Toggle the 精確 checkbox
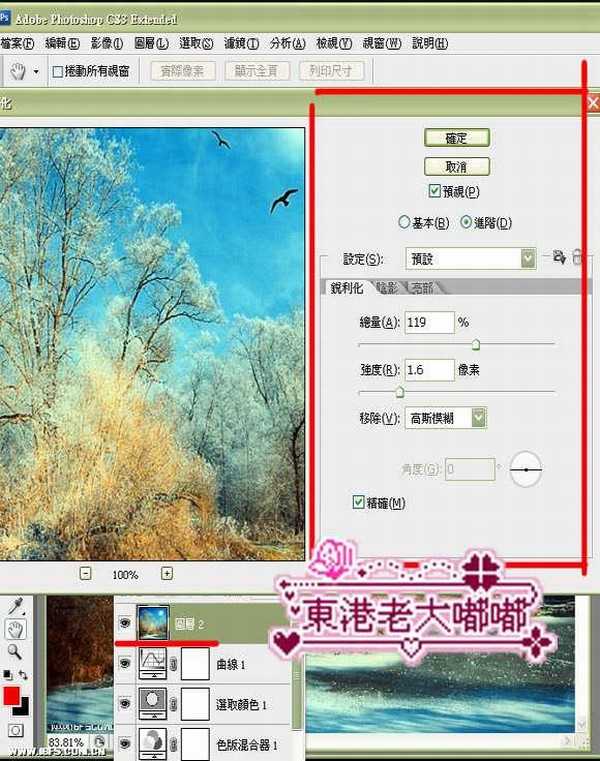The height and width of the screenshot is (761, 600). pos(359,502)
